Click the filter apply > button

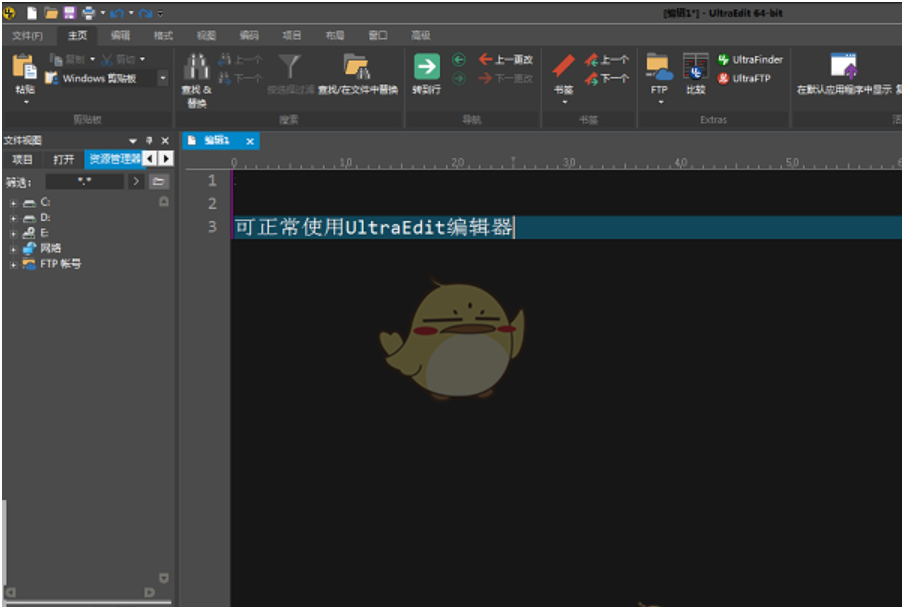pyautogui.click(x=136, y=181)
